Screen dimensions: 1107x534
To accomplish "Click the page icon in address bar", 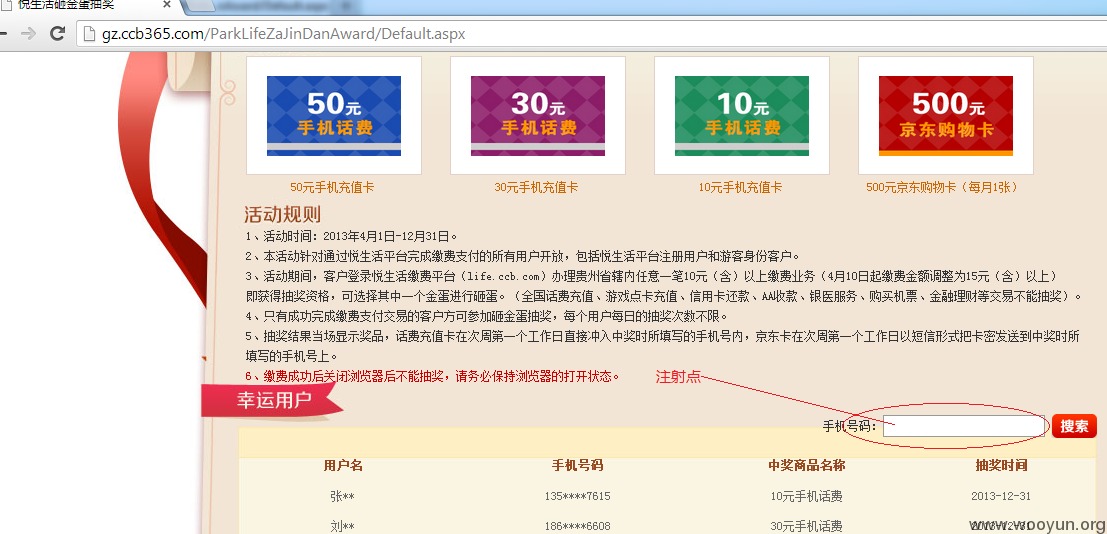I will (x=89, y=33).
